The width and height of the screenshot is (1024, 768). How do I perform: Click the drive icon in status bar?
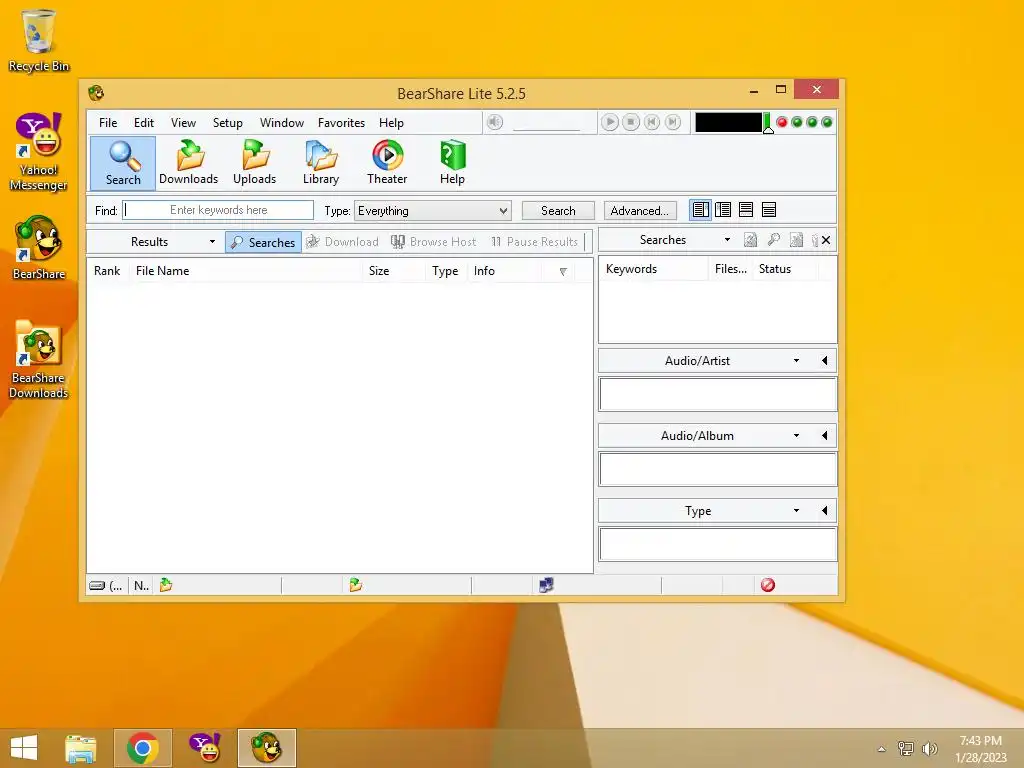(x=97, y=586)
